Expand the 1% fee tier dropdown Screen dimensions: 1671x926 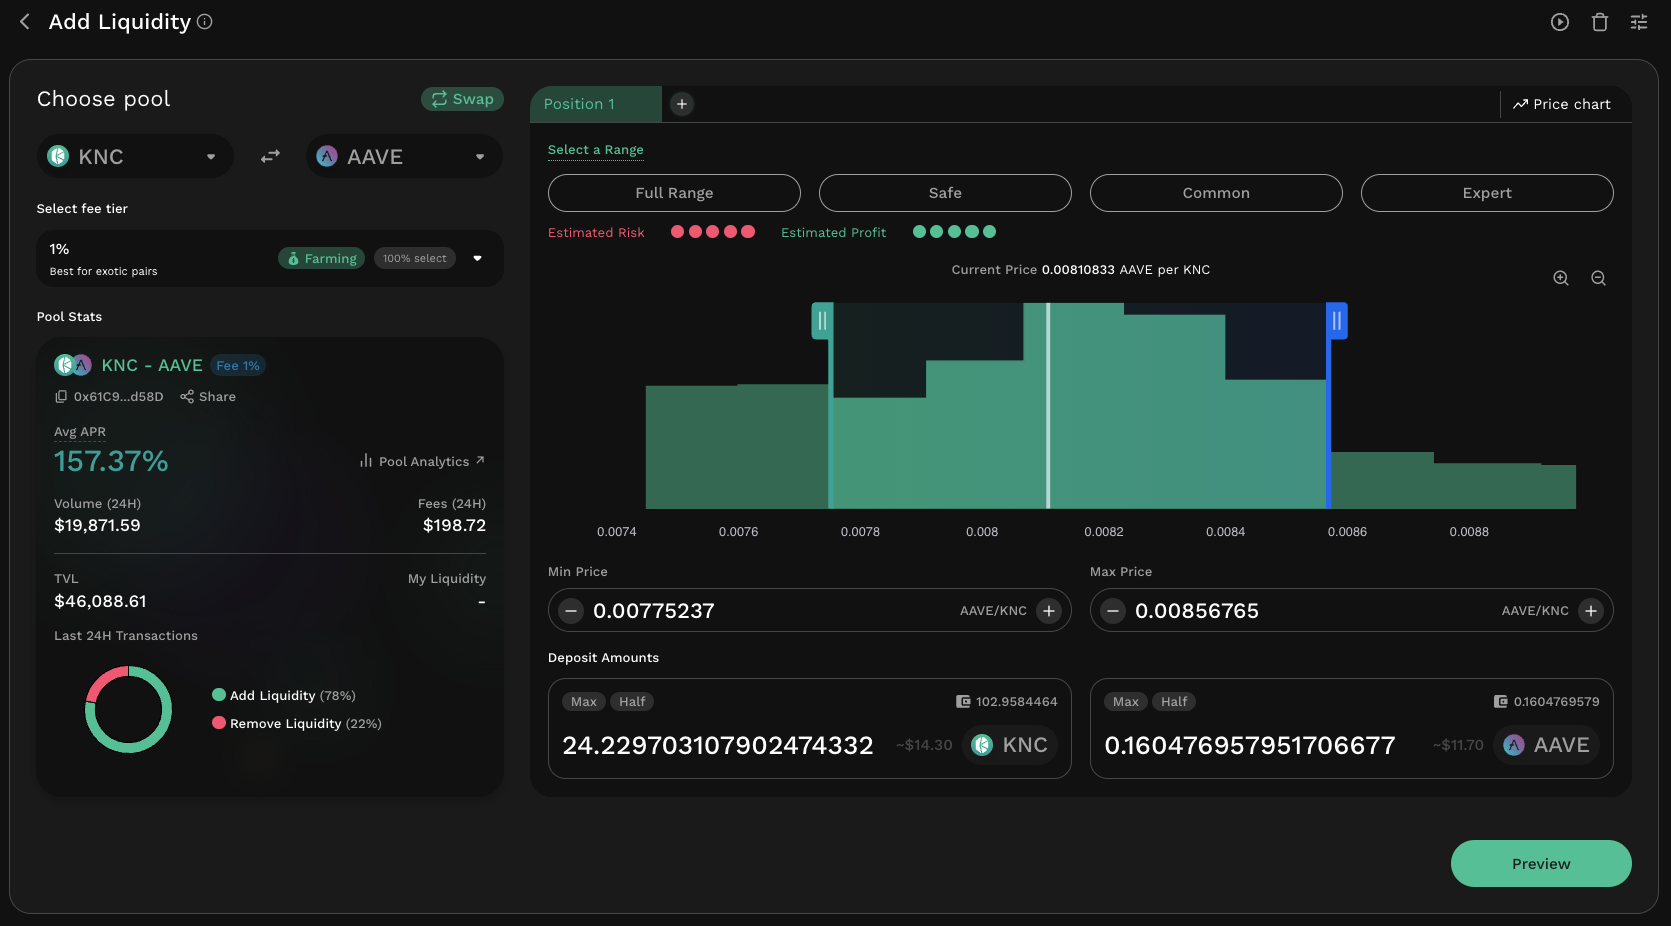click(478, 259)
